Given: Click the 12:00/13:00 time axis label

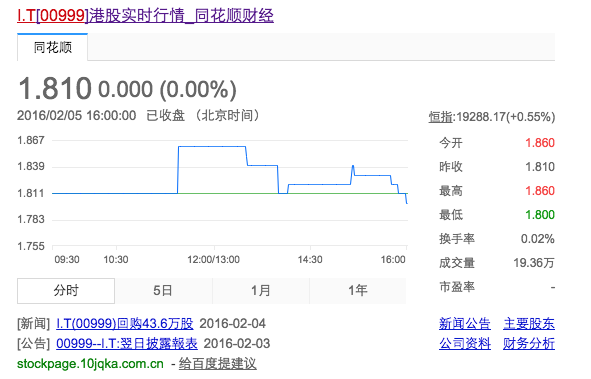Looking at the screenshot, I should [213, 260].
